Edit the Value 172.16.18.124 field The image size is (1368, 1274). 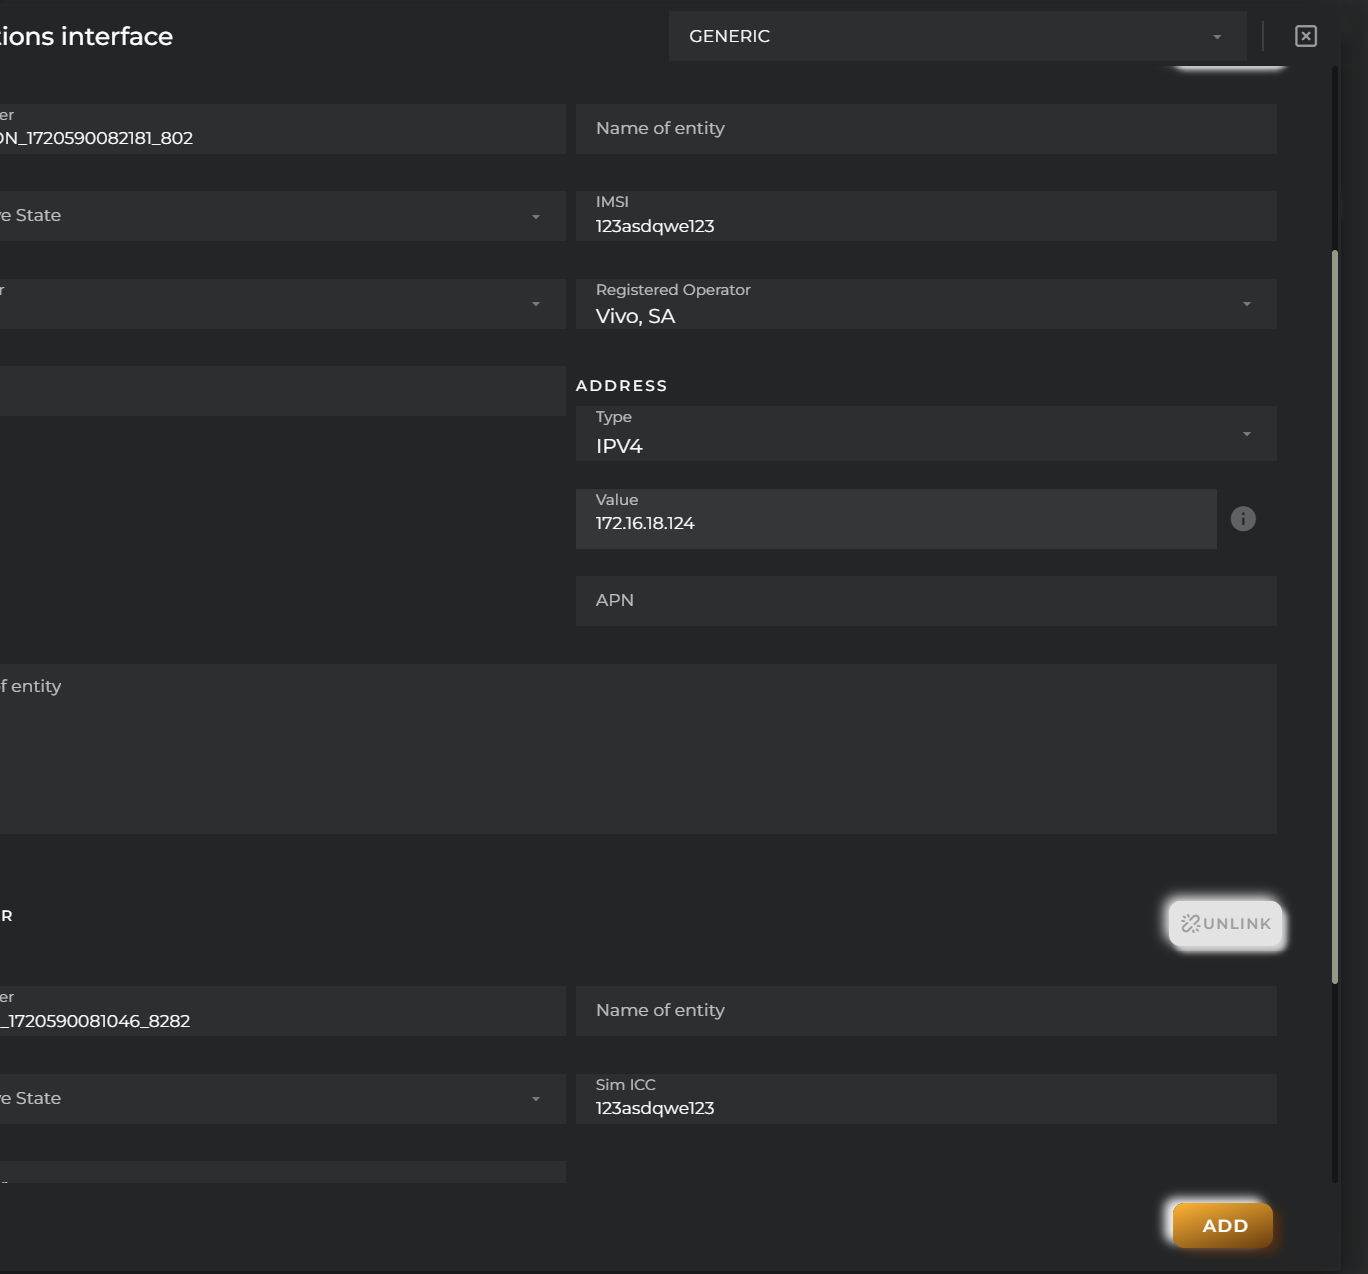click(x=896, y=519)
